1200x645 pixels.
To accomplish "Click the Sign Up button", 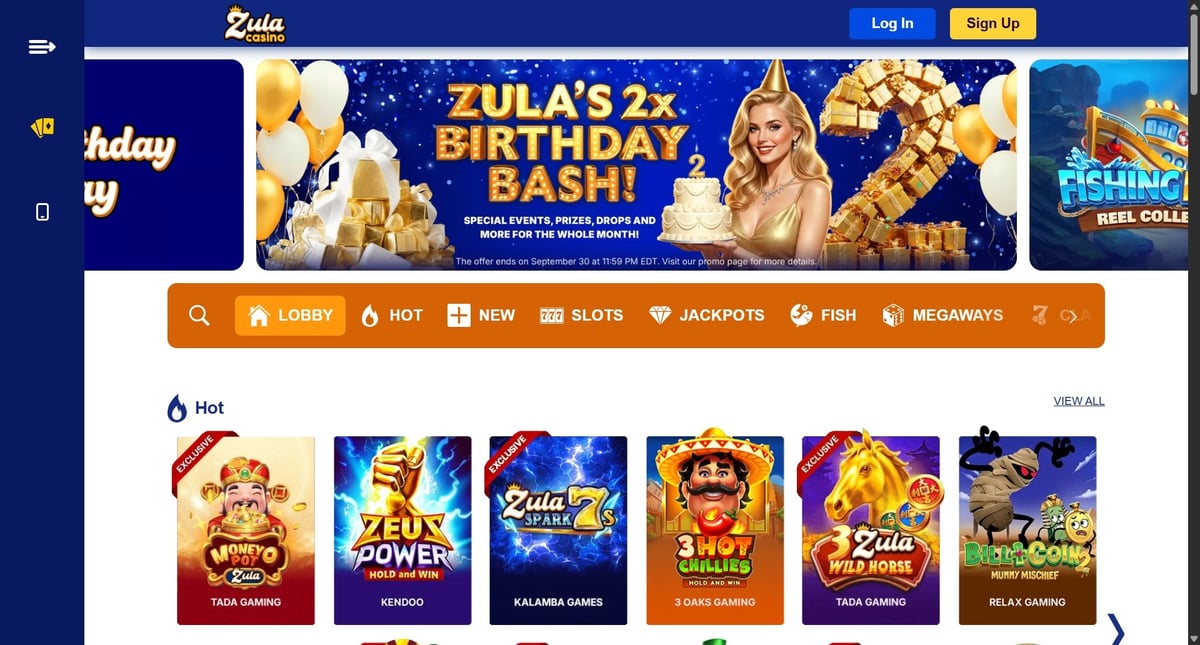I will coord(993,24).
